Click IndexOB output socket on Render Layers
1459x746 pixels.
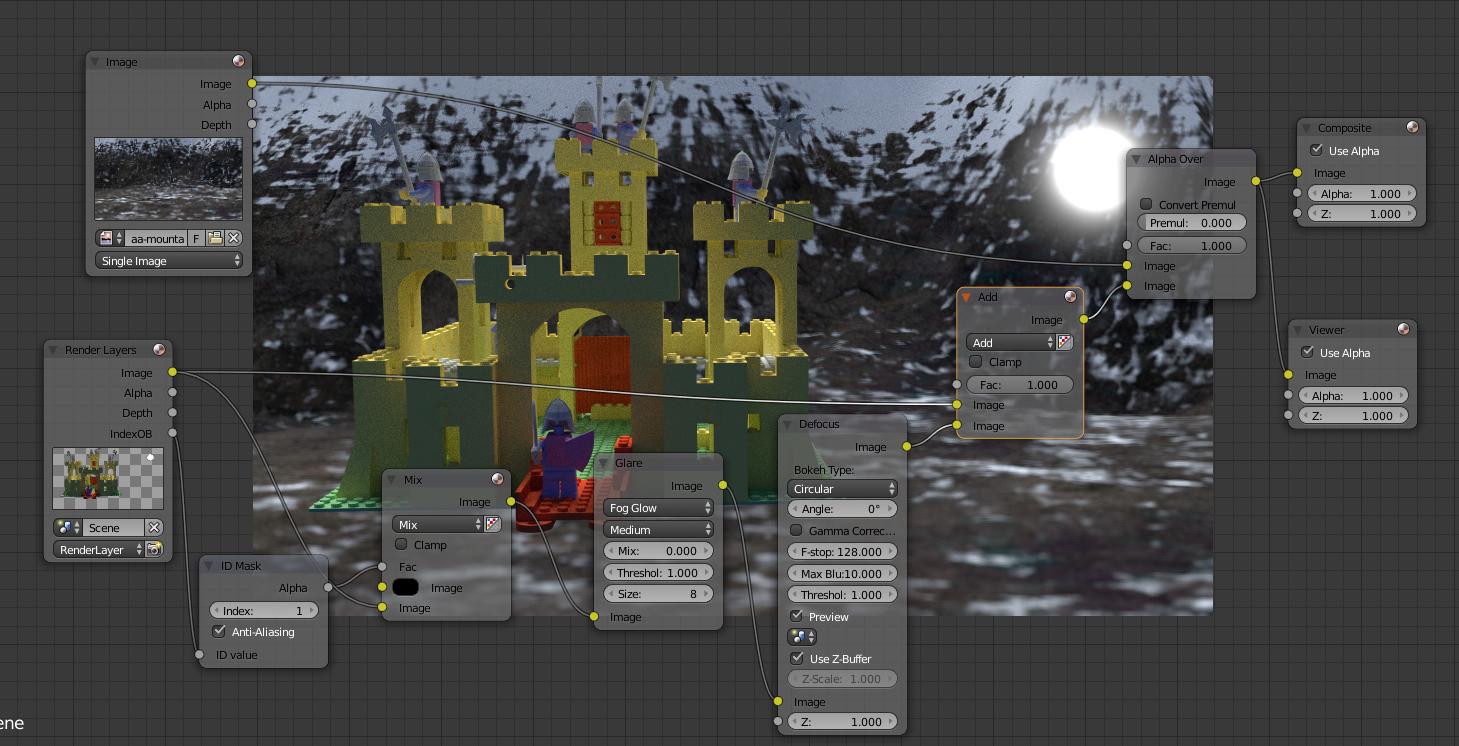pyautogui.click(x=173, y=433)
